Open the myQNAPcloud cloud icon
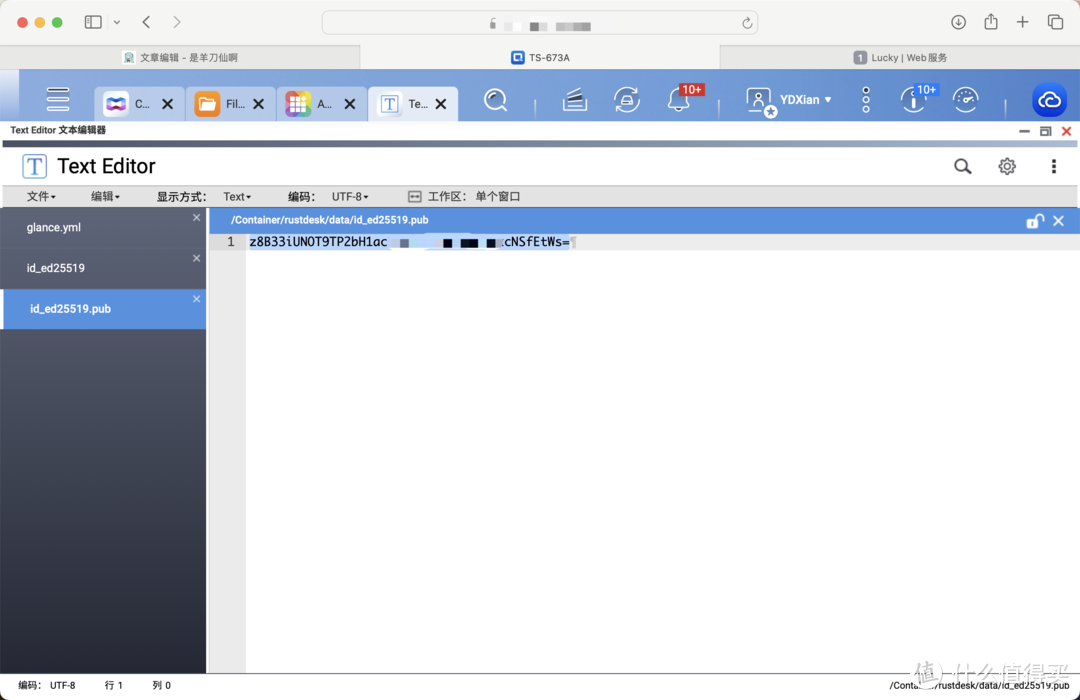The image size is (1080, 700). click(1049, 101)
